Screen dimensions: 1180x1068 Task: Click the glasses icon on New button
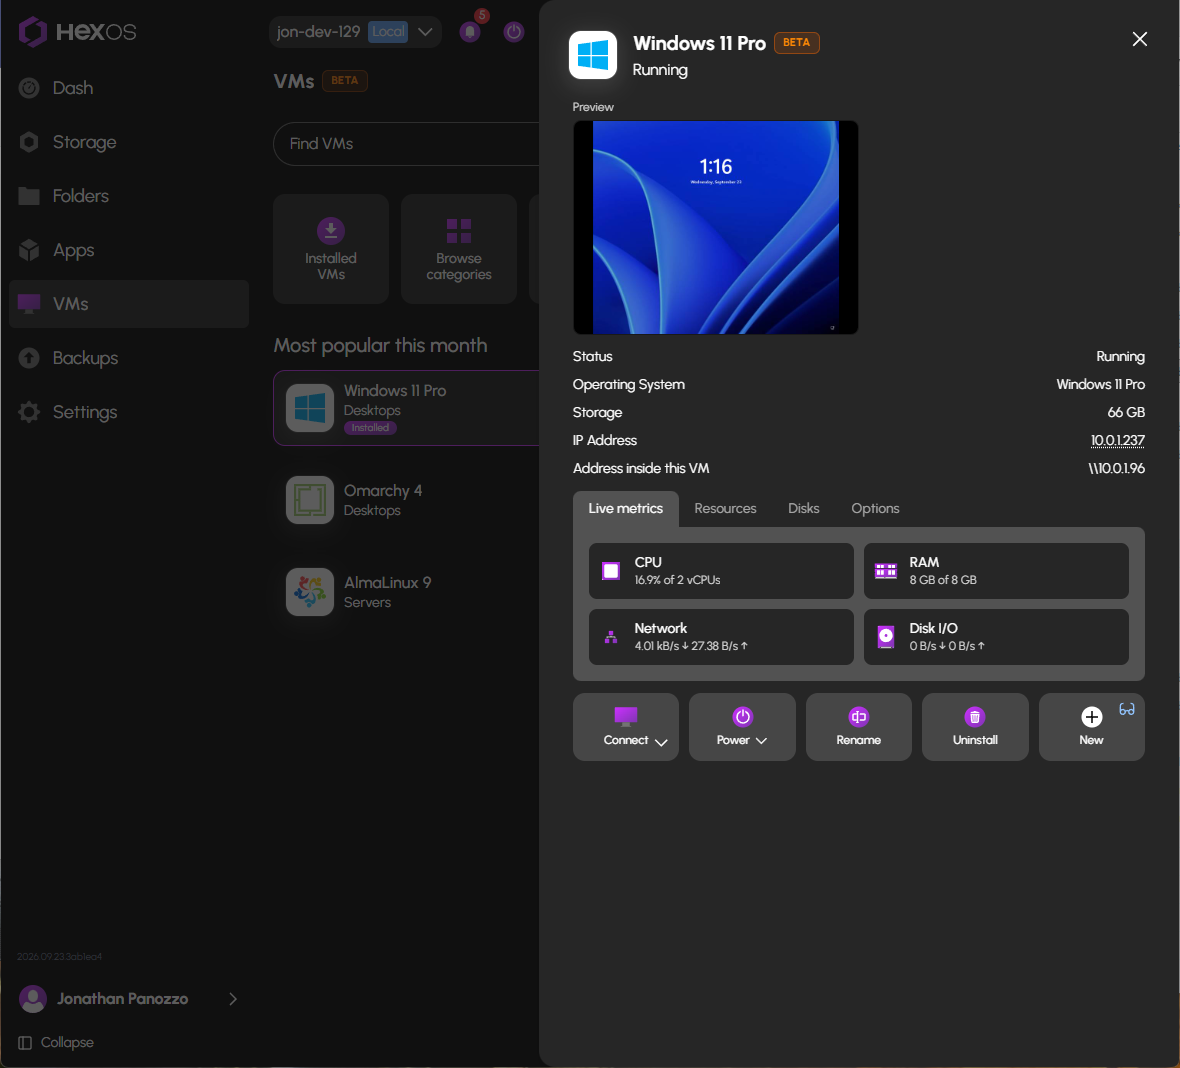(1127, 709)
